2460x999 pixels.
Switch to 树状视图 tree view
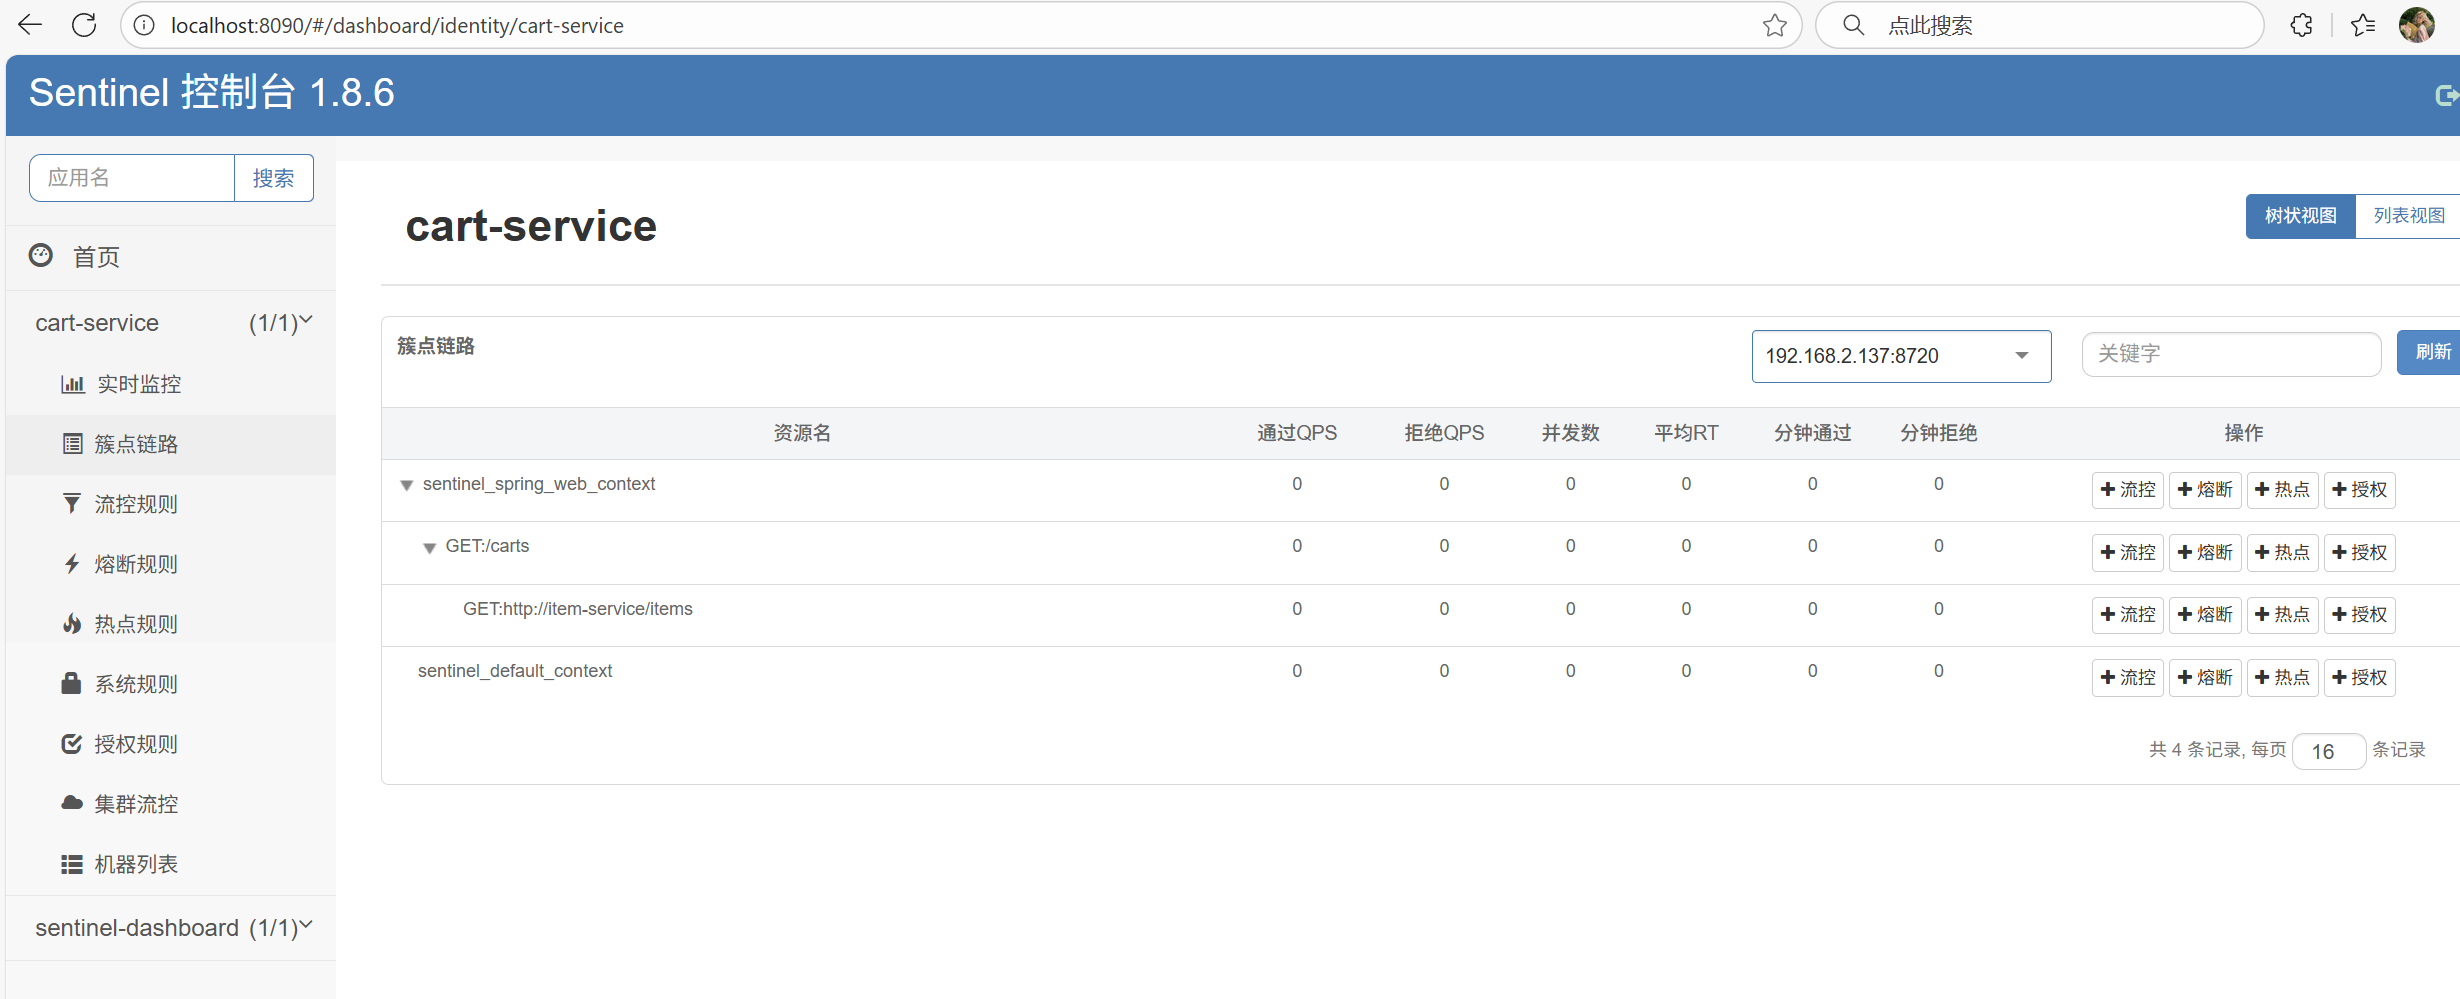pos(2300,216)
